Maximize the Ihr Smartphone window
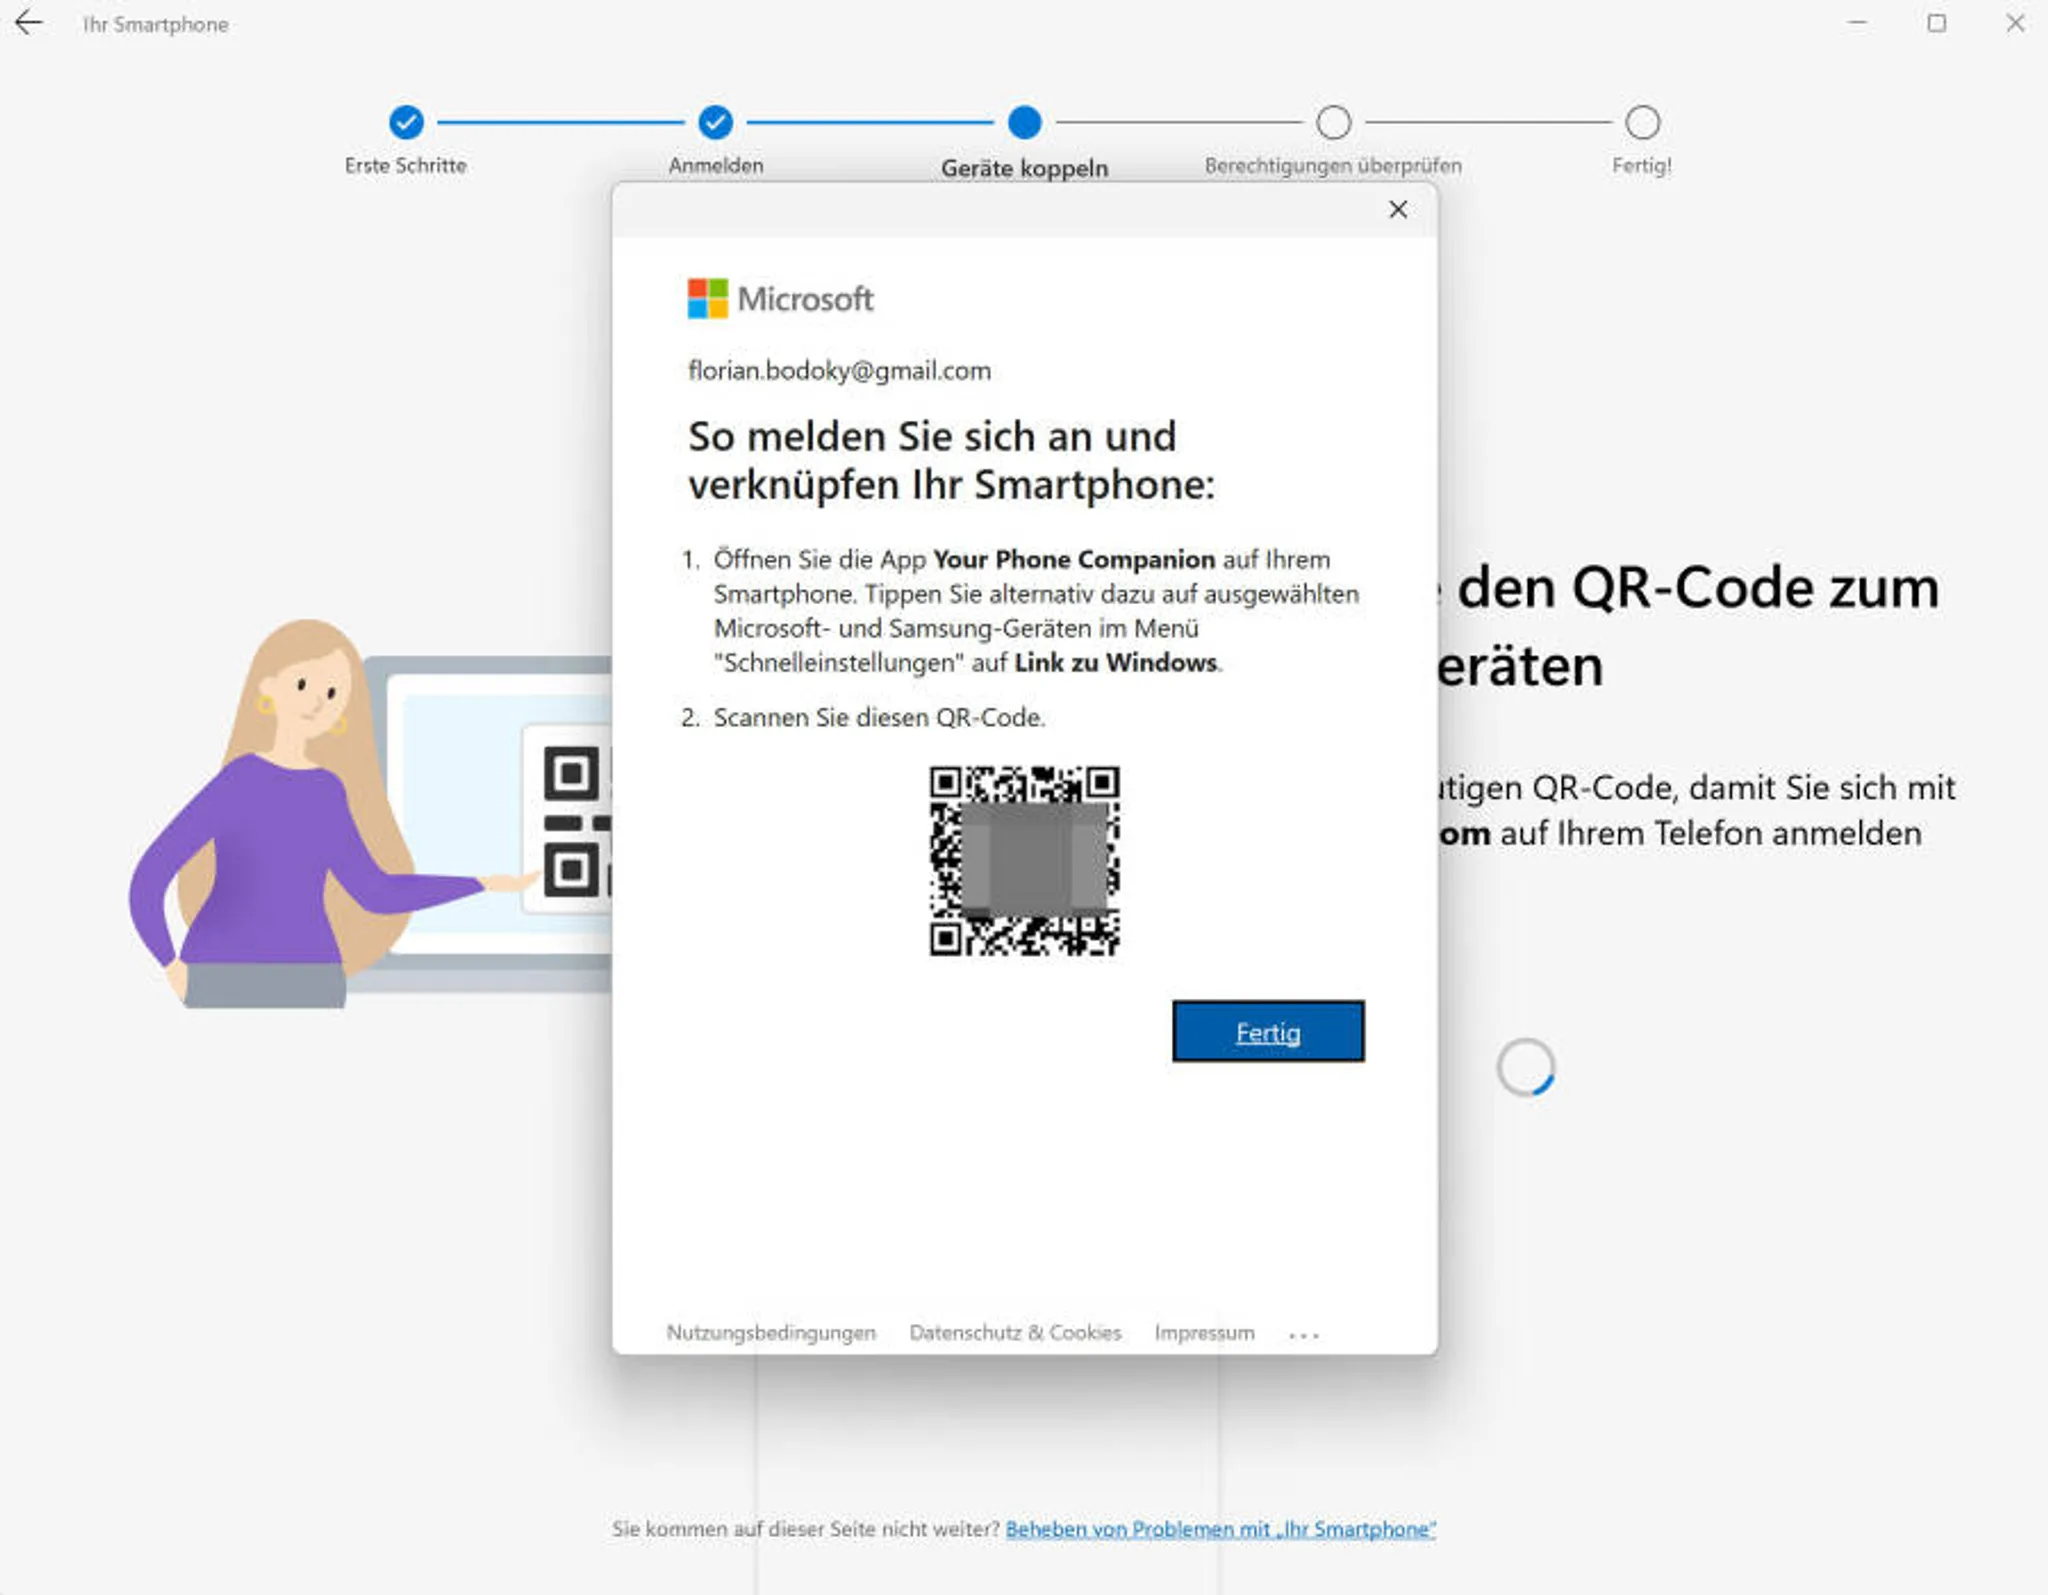Image resolution: width=2048 pixels, height=1595 pixels. [1937, 23]
